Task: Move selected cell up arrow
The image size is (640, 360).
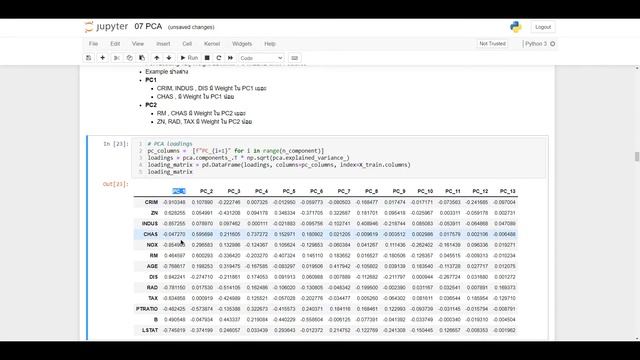Action: pos(157,58)
